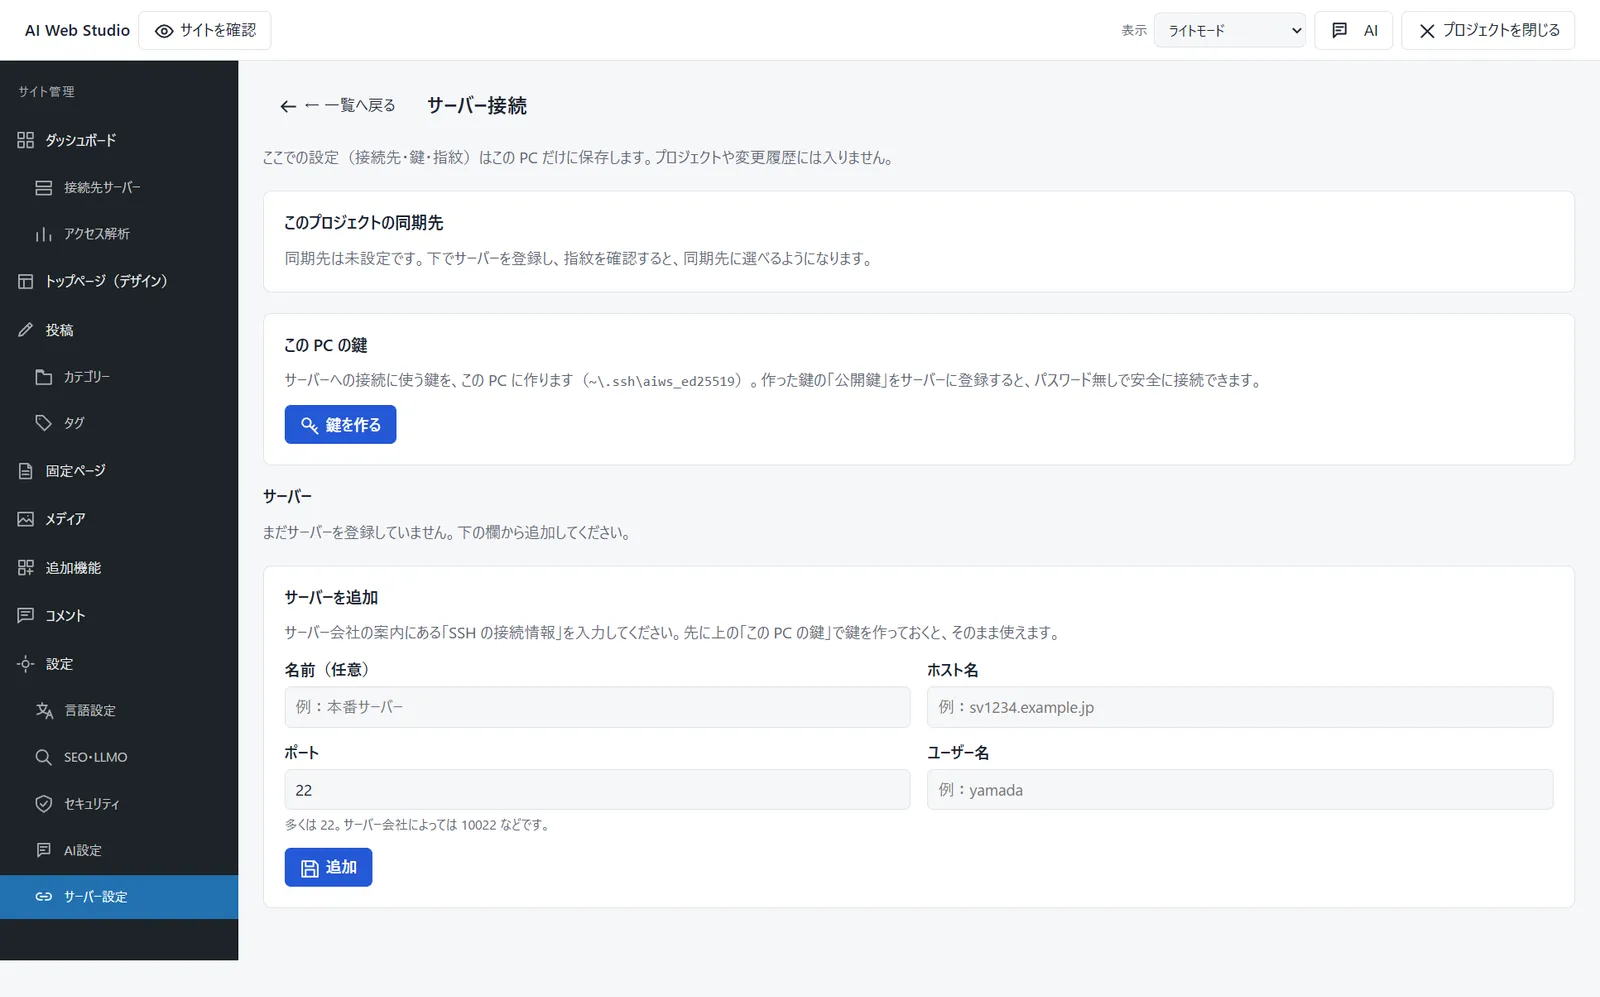Click the サーバー設定 link icon
The image size is (1600, 997).
pyautogui.click(x=44, y=897)
